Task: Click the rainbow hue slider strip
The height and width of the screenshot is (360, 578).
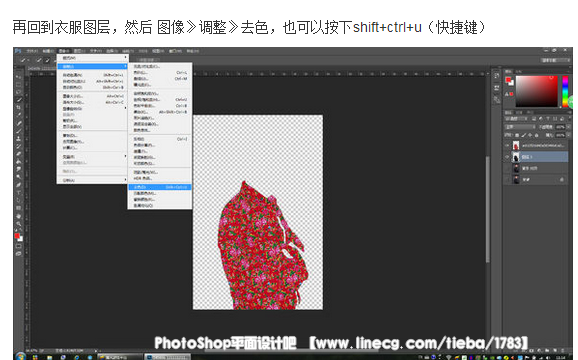Action: coord(565,92)
